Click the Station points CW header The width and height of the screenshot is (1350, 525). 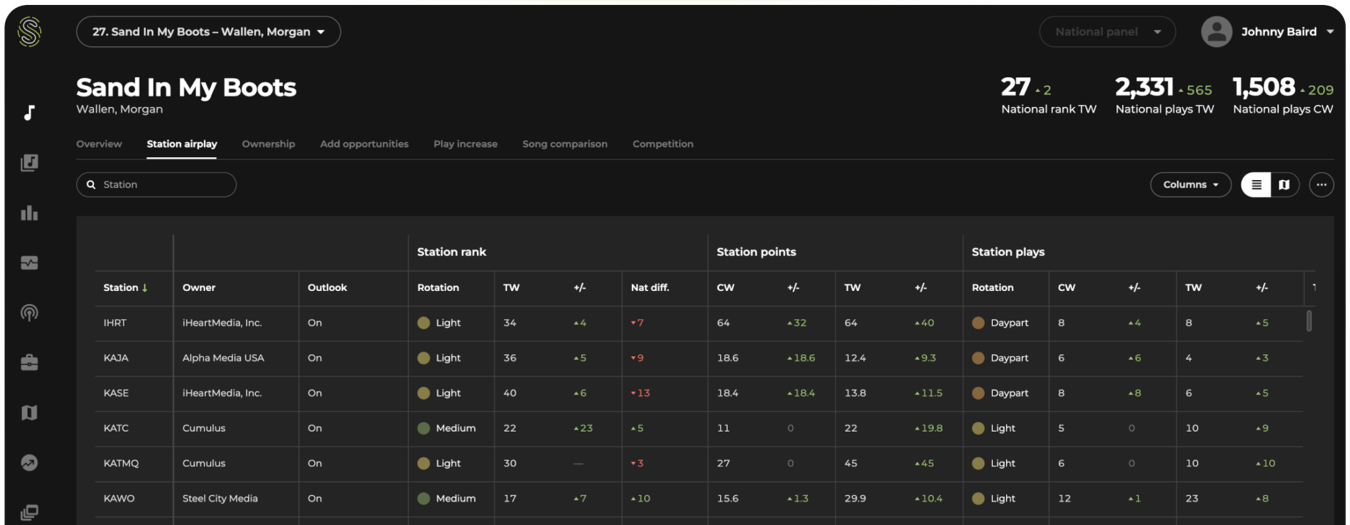coord(725,288)
